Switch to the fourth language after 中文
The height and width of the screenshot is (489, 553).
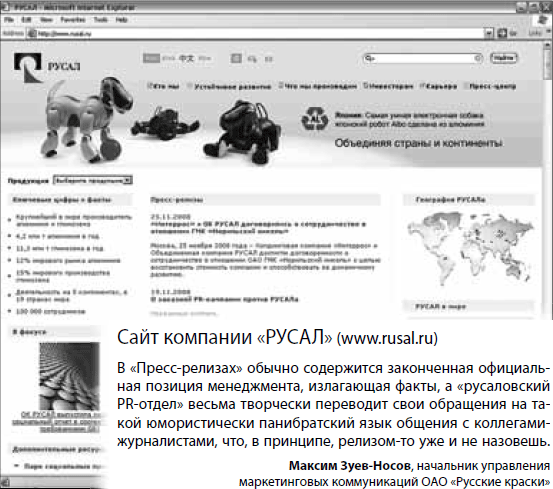[205, 59]
